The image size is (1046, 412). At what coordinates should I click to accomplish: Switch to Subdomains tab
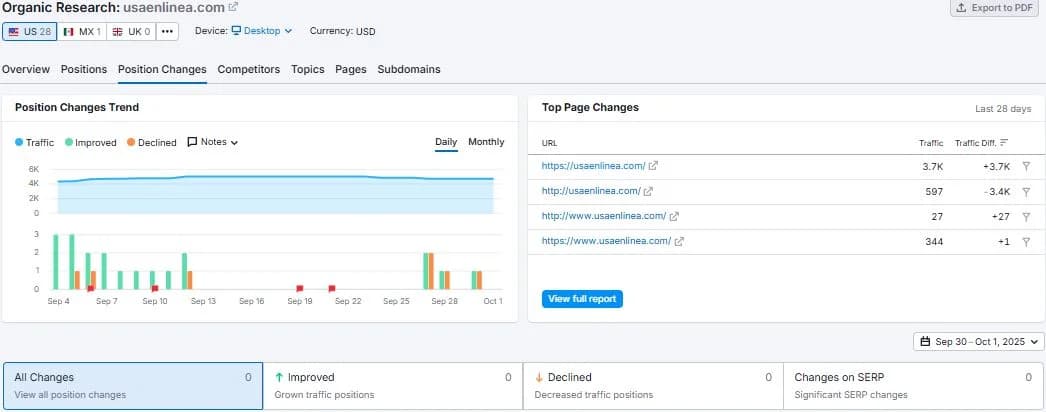click(409, 69)
